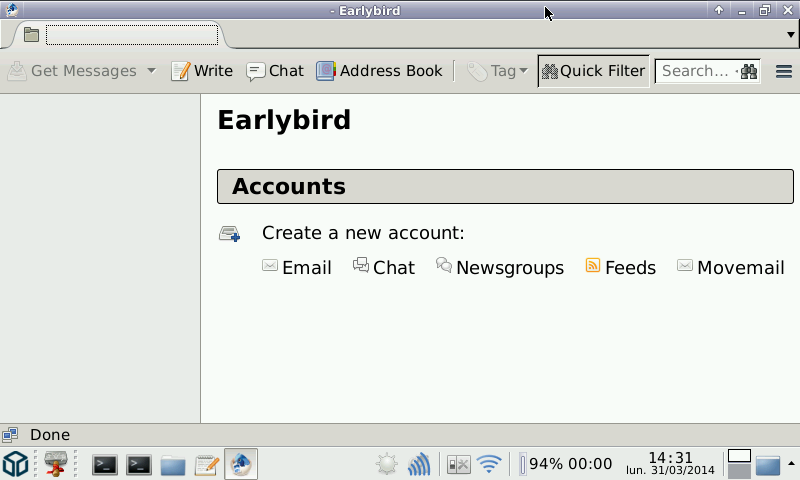The width and height of the screenshot is (800, 480).
Task: Click the Wi-Fi tray icon
Action: tap(489, 464)
